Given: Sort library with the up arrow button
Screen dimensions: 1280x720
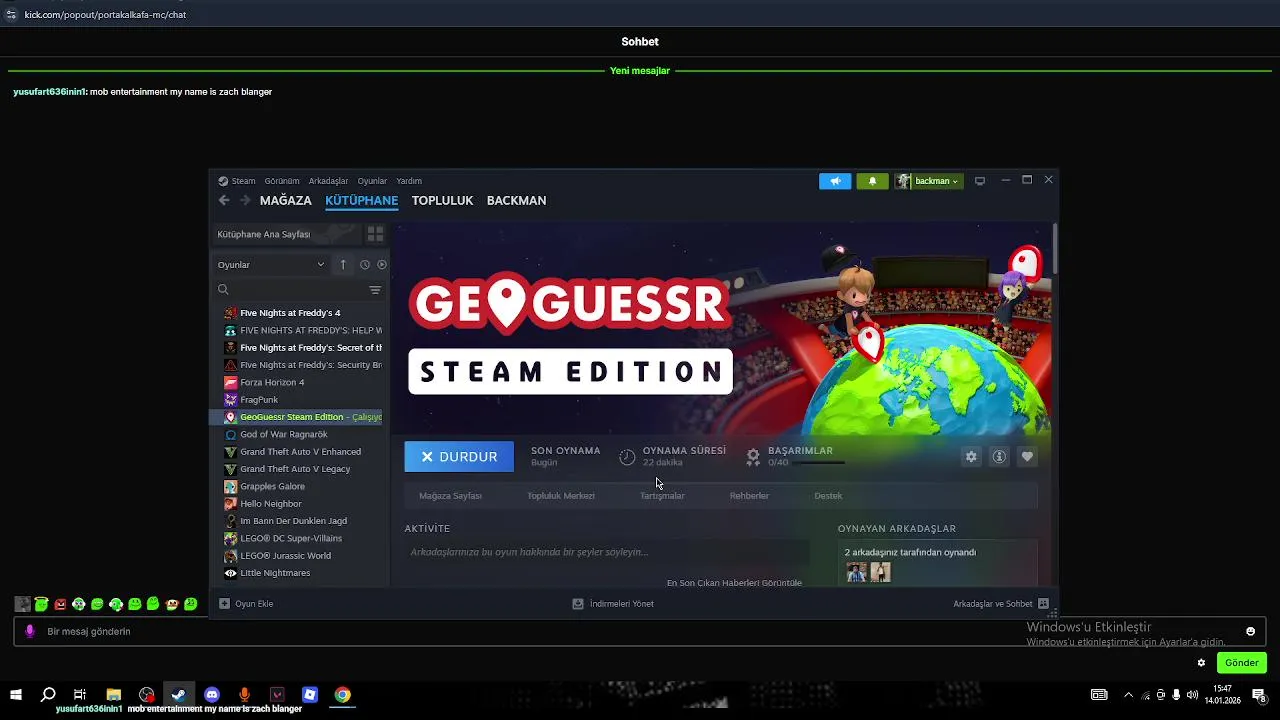Looking at the screenshot, I should (343, 264).
